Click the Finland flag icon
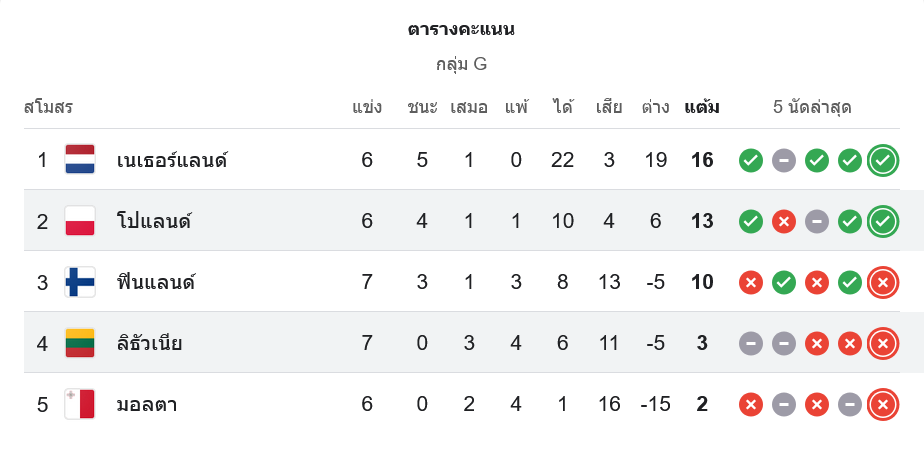 [80, 282]
